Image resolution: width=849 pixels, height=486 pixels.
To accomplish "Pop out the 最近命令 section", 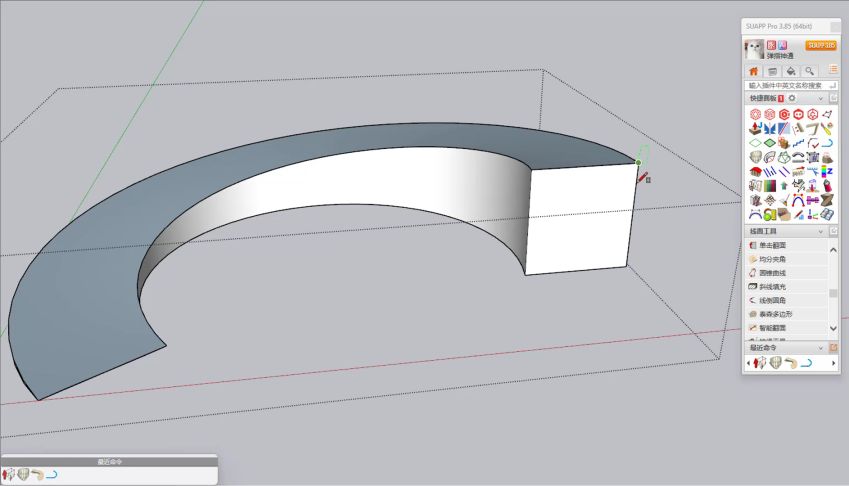I will [834, 347].
